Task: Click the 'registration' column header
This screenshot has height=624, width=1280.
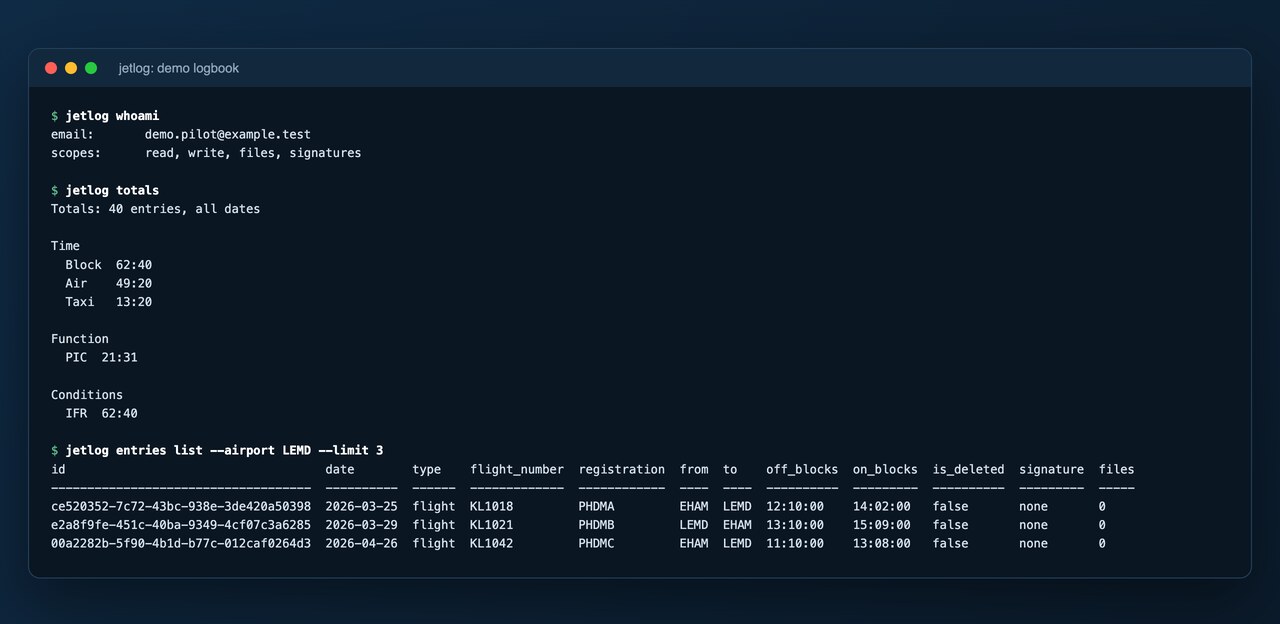Action: [x=622, y=469]
